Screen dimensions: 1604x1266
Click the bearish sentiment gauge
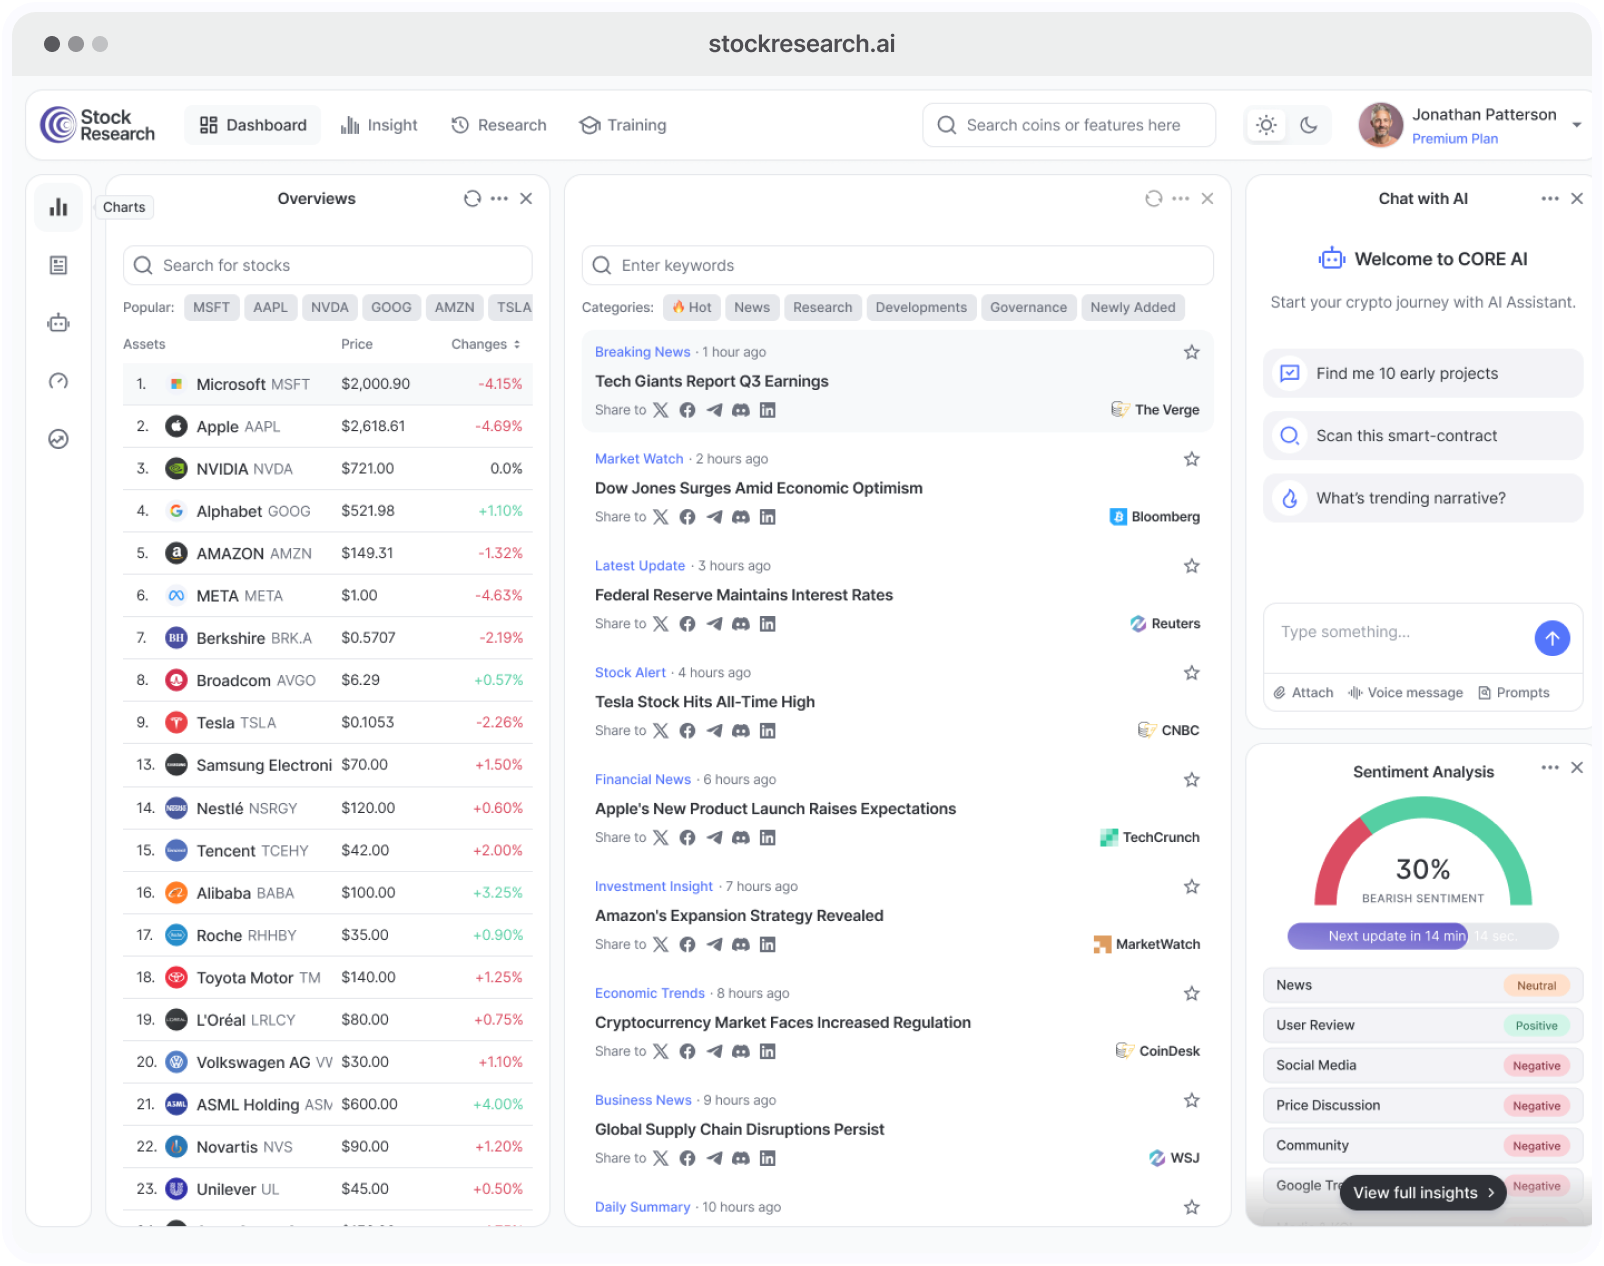coord(1423,852)
